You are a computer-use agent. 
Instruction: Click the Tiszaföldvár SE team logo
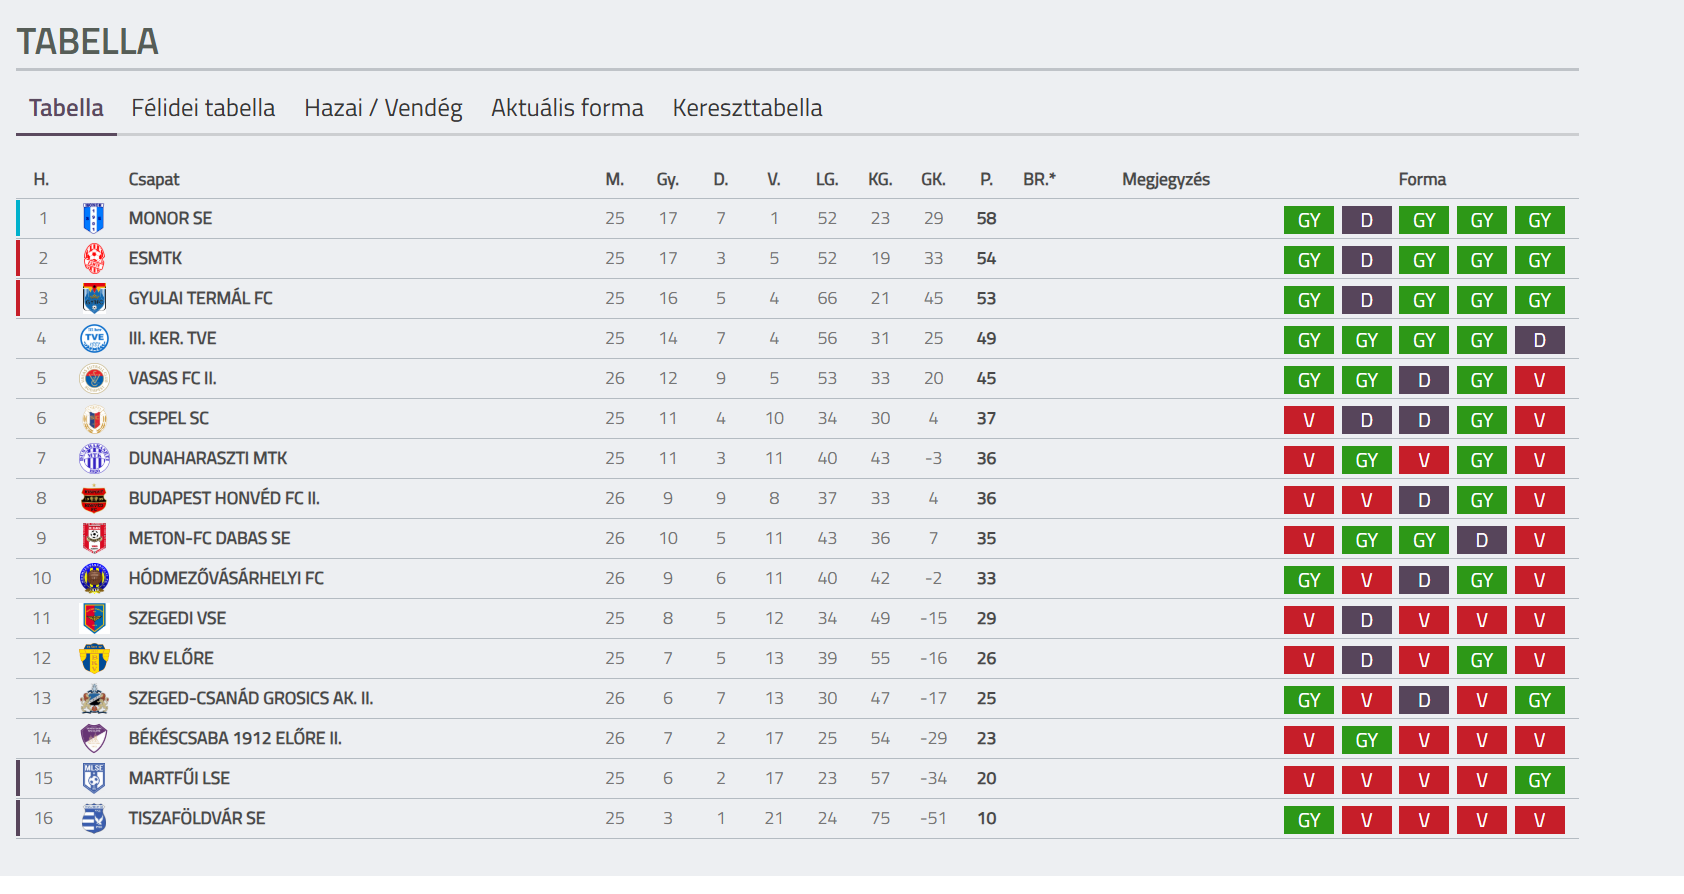[x=94, y=818]
